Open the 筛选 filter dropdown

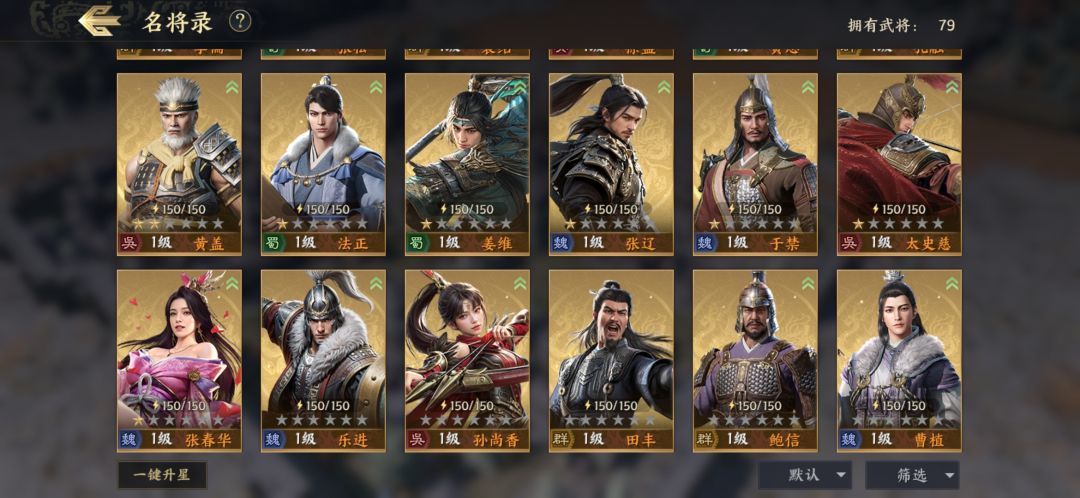coord(912,475)
